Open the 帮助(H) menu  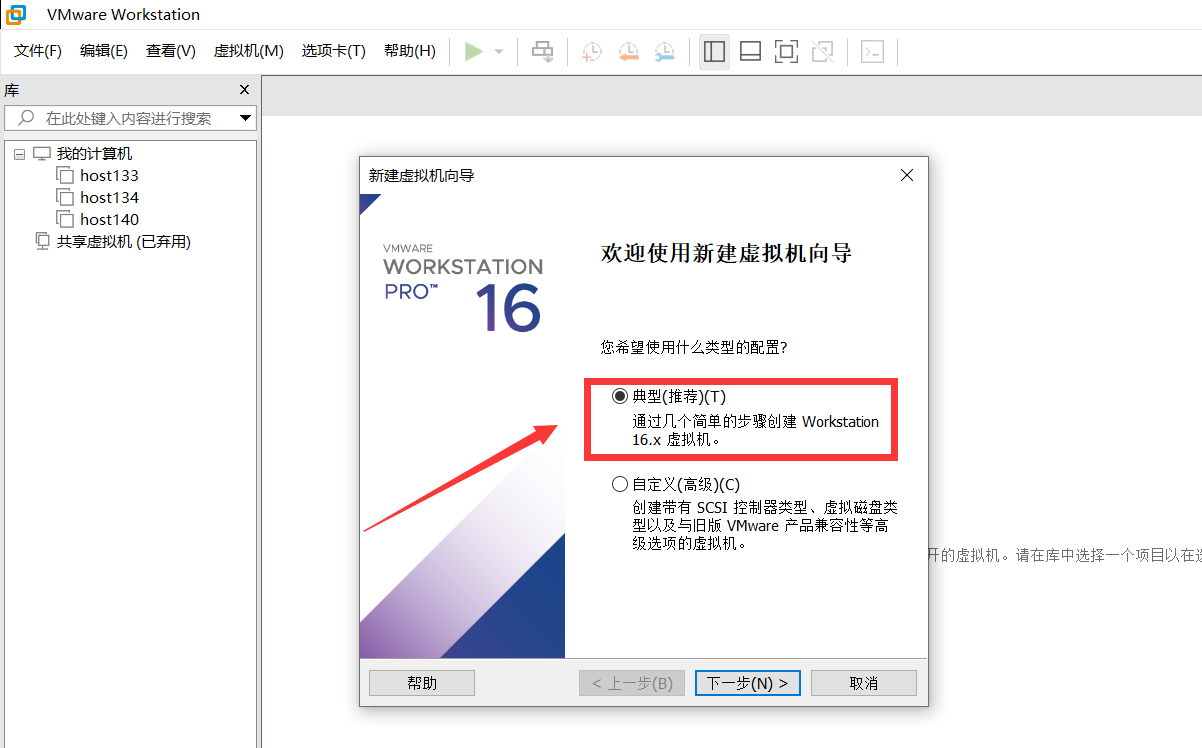click(x=410, y=51)
